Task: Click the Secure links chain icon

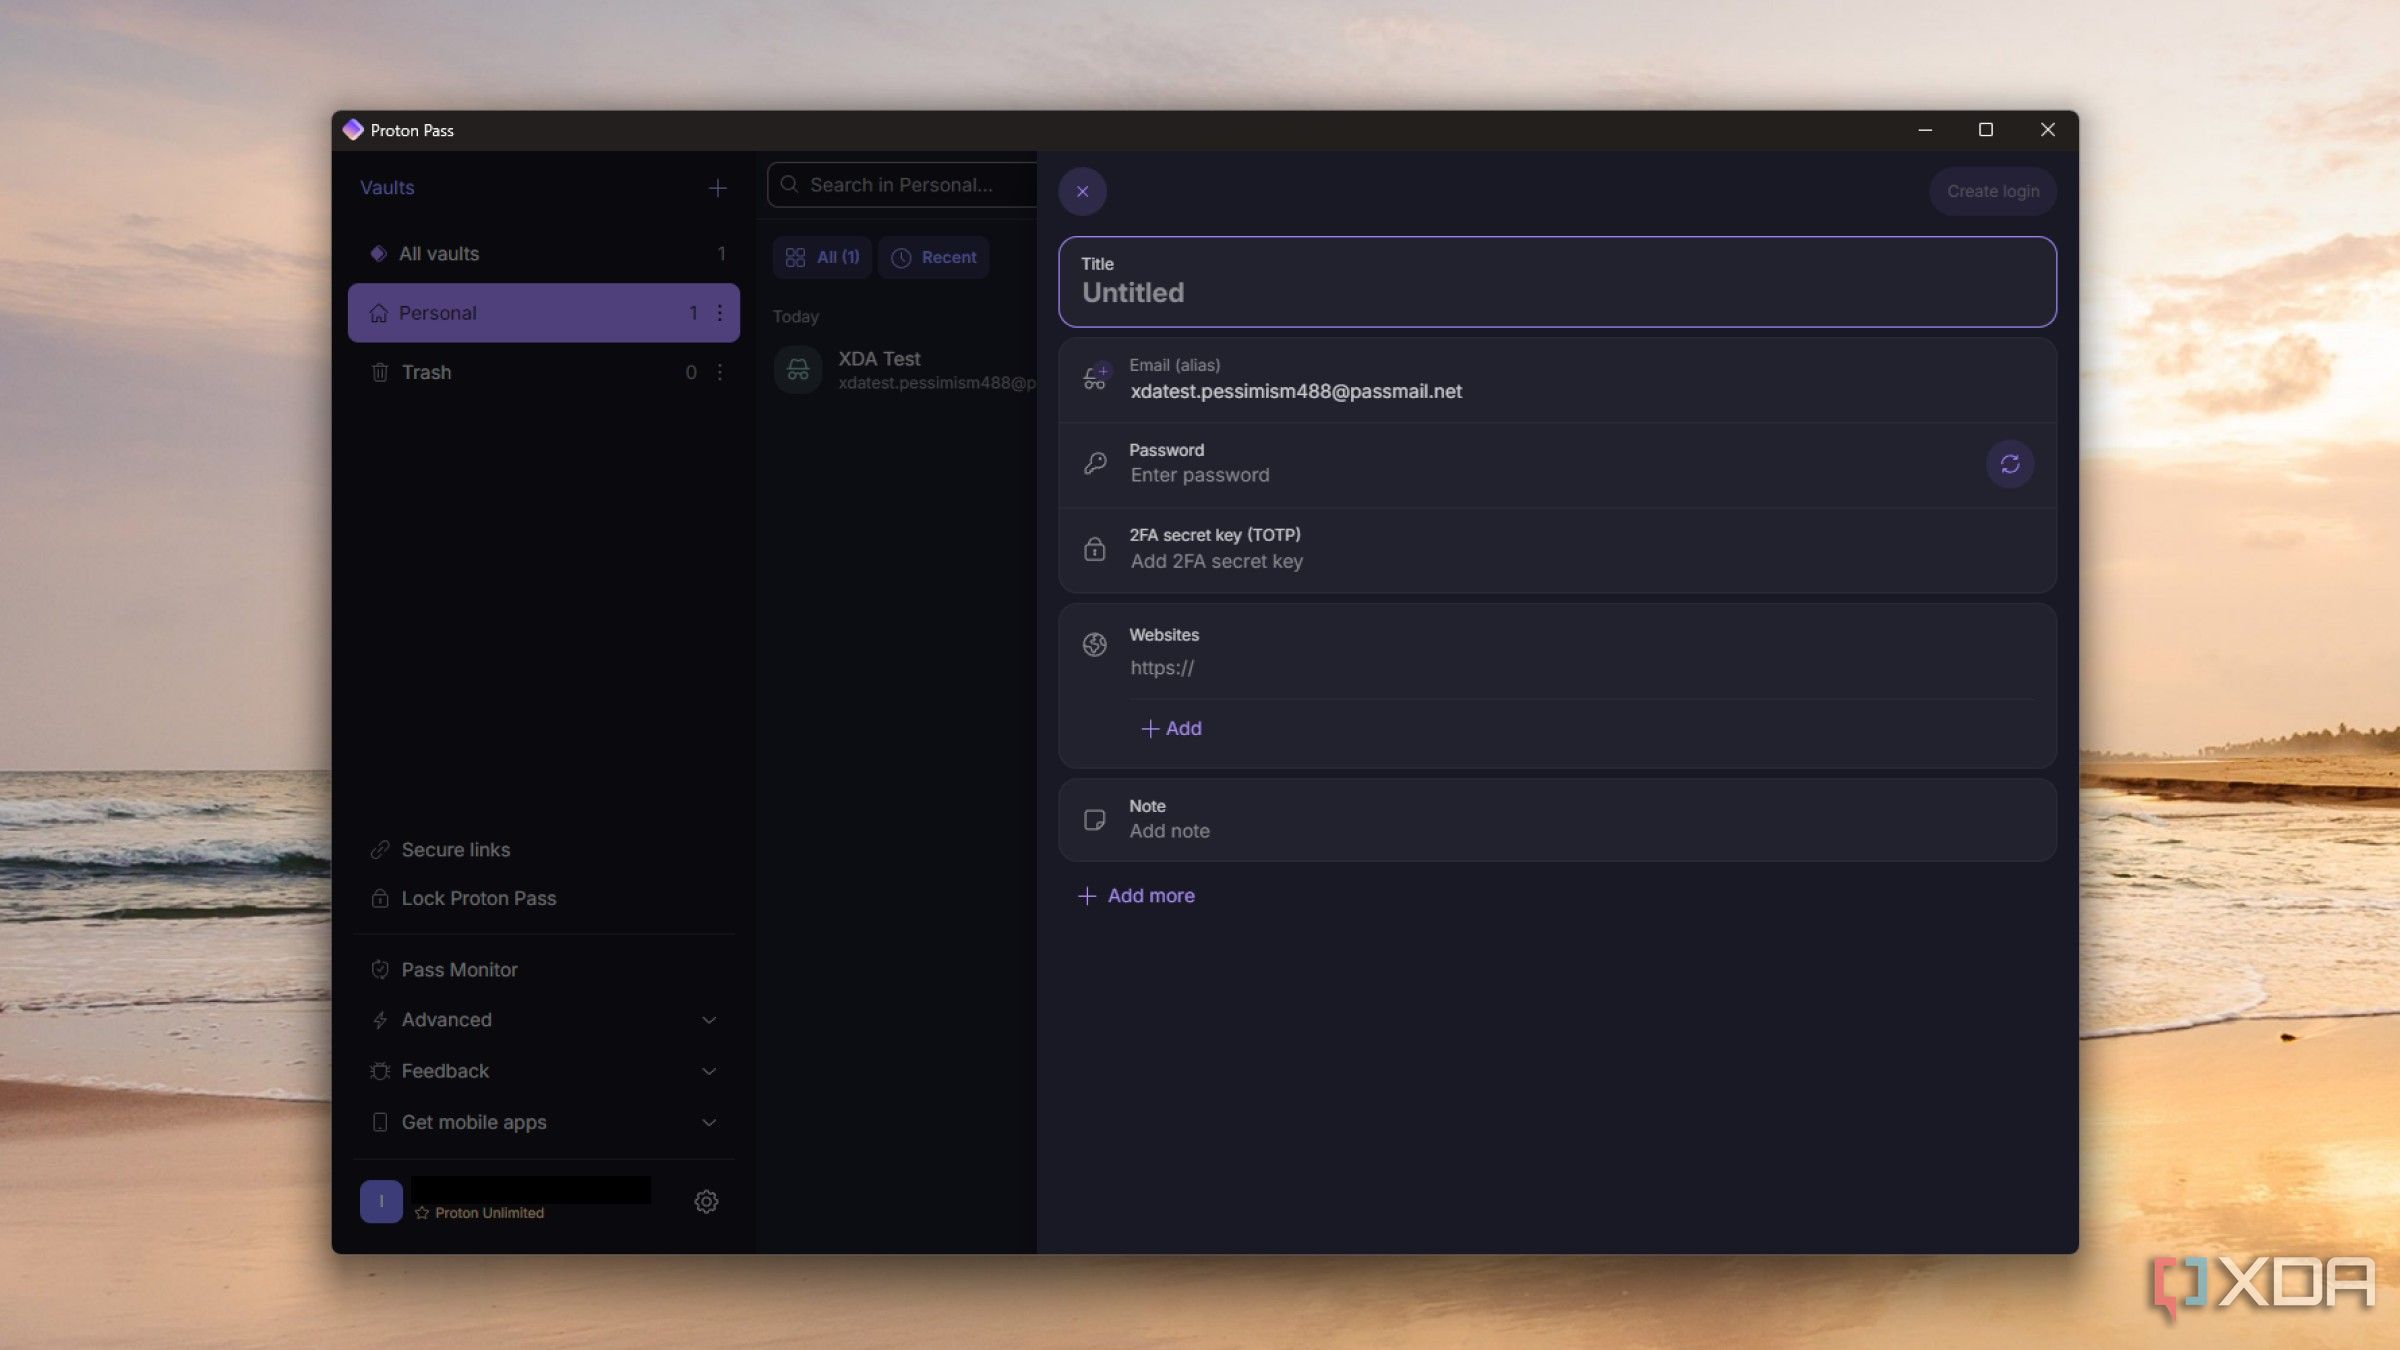Action: point(380,850)
